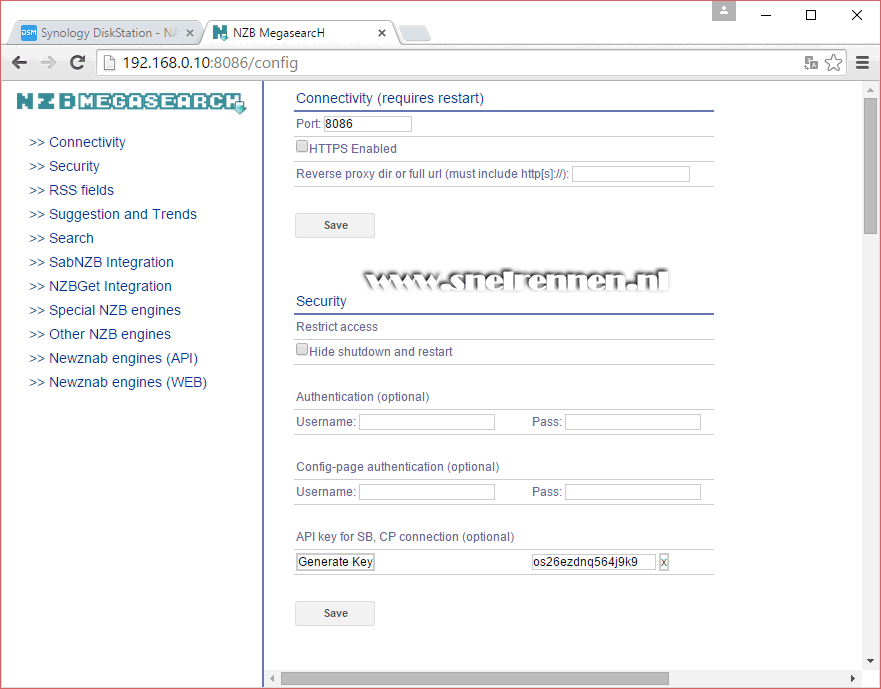881x689 pixels.
Task: Click the horizontal scrollbar thumb
Action: tap(475, 678)
